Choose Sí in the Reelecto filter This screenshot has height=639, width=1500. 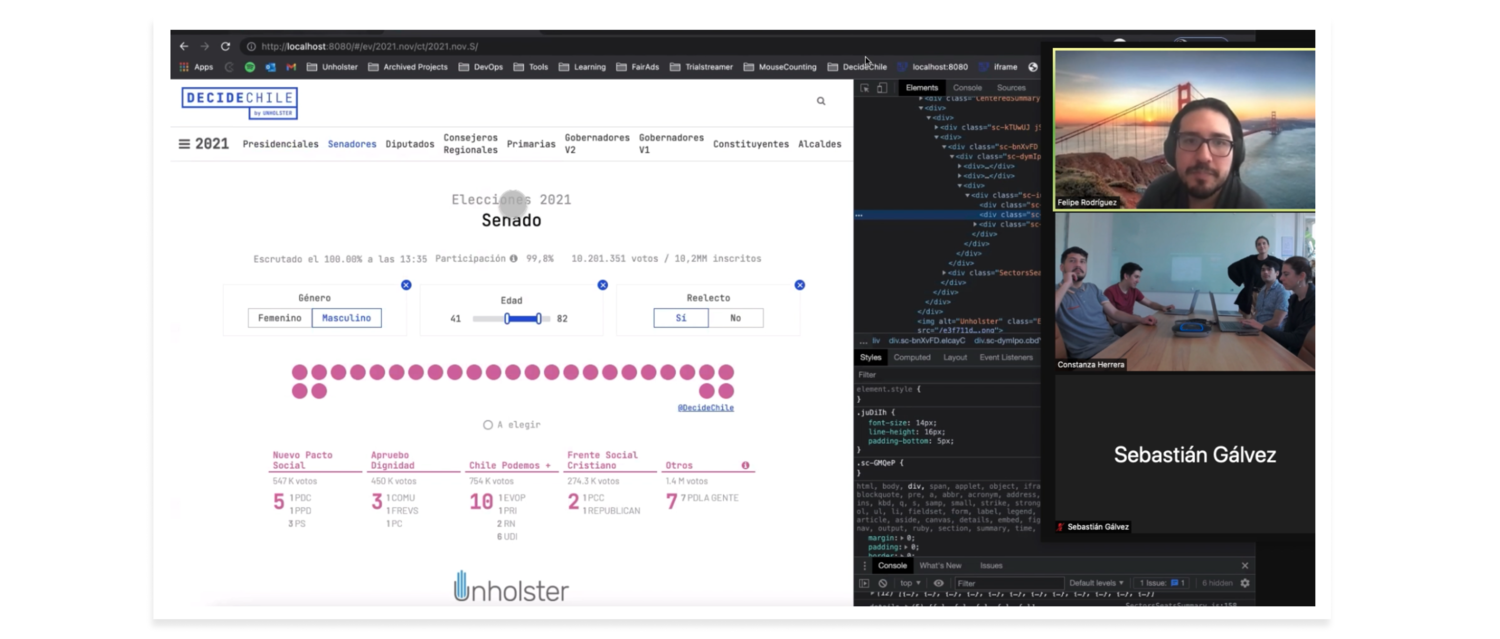click(x=681, y=318)
